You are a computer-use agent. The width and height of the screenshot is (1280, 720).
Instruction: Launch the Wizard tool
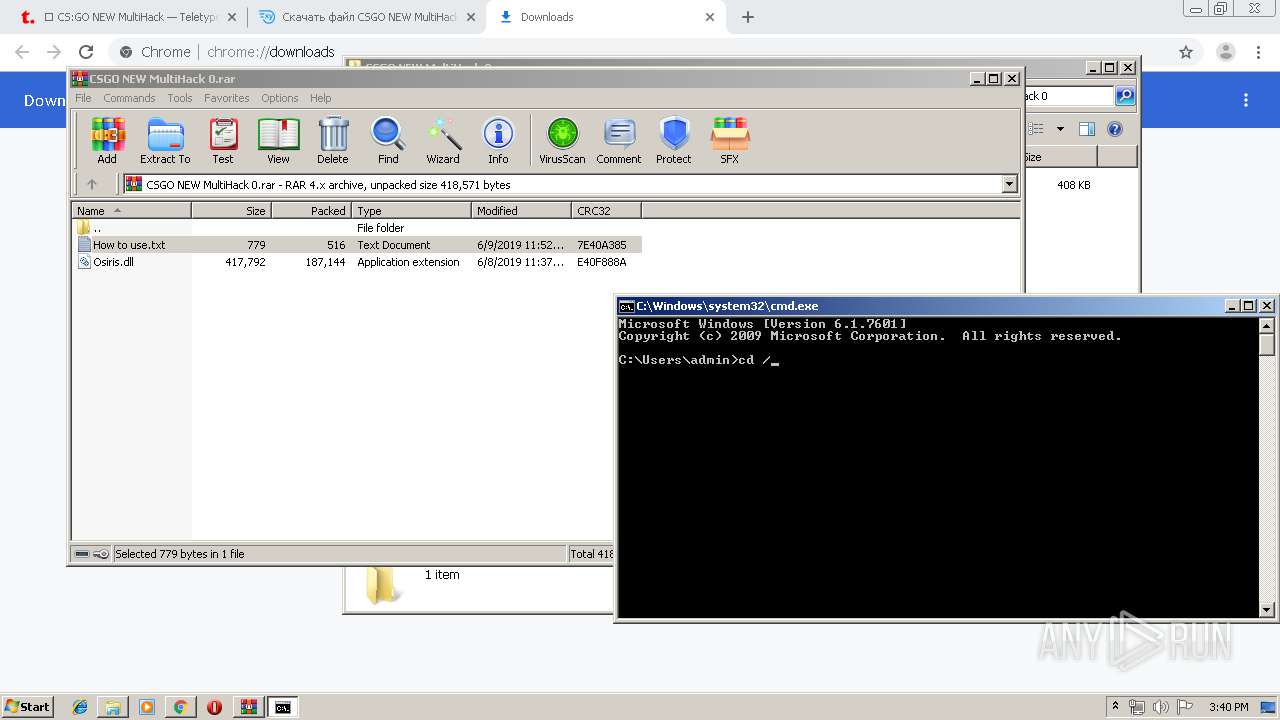tap(443, 140)
